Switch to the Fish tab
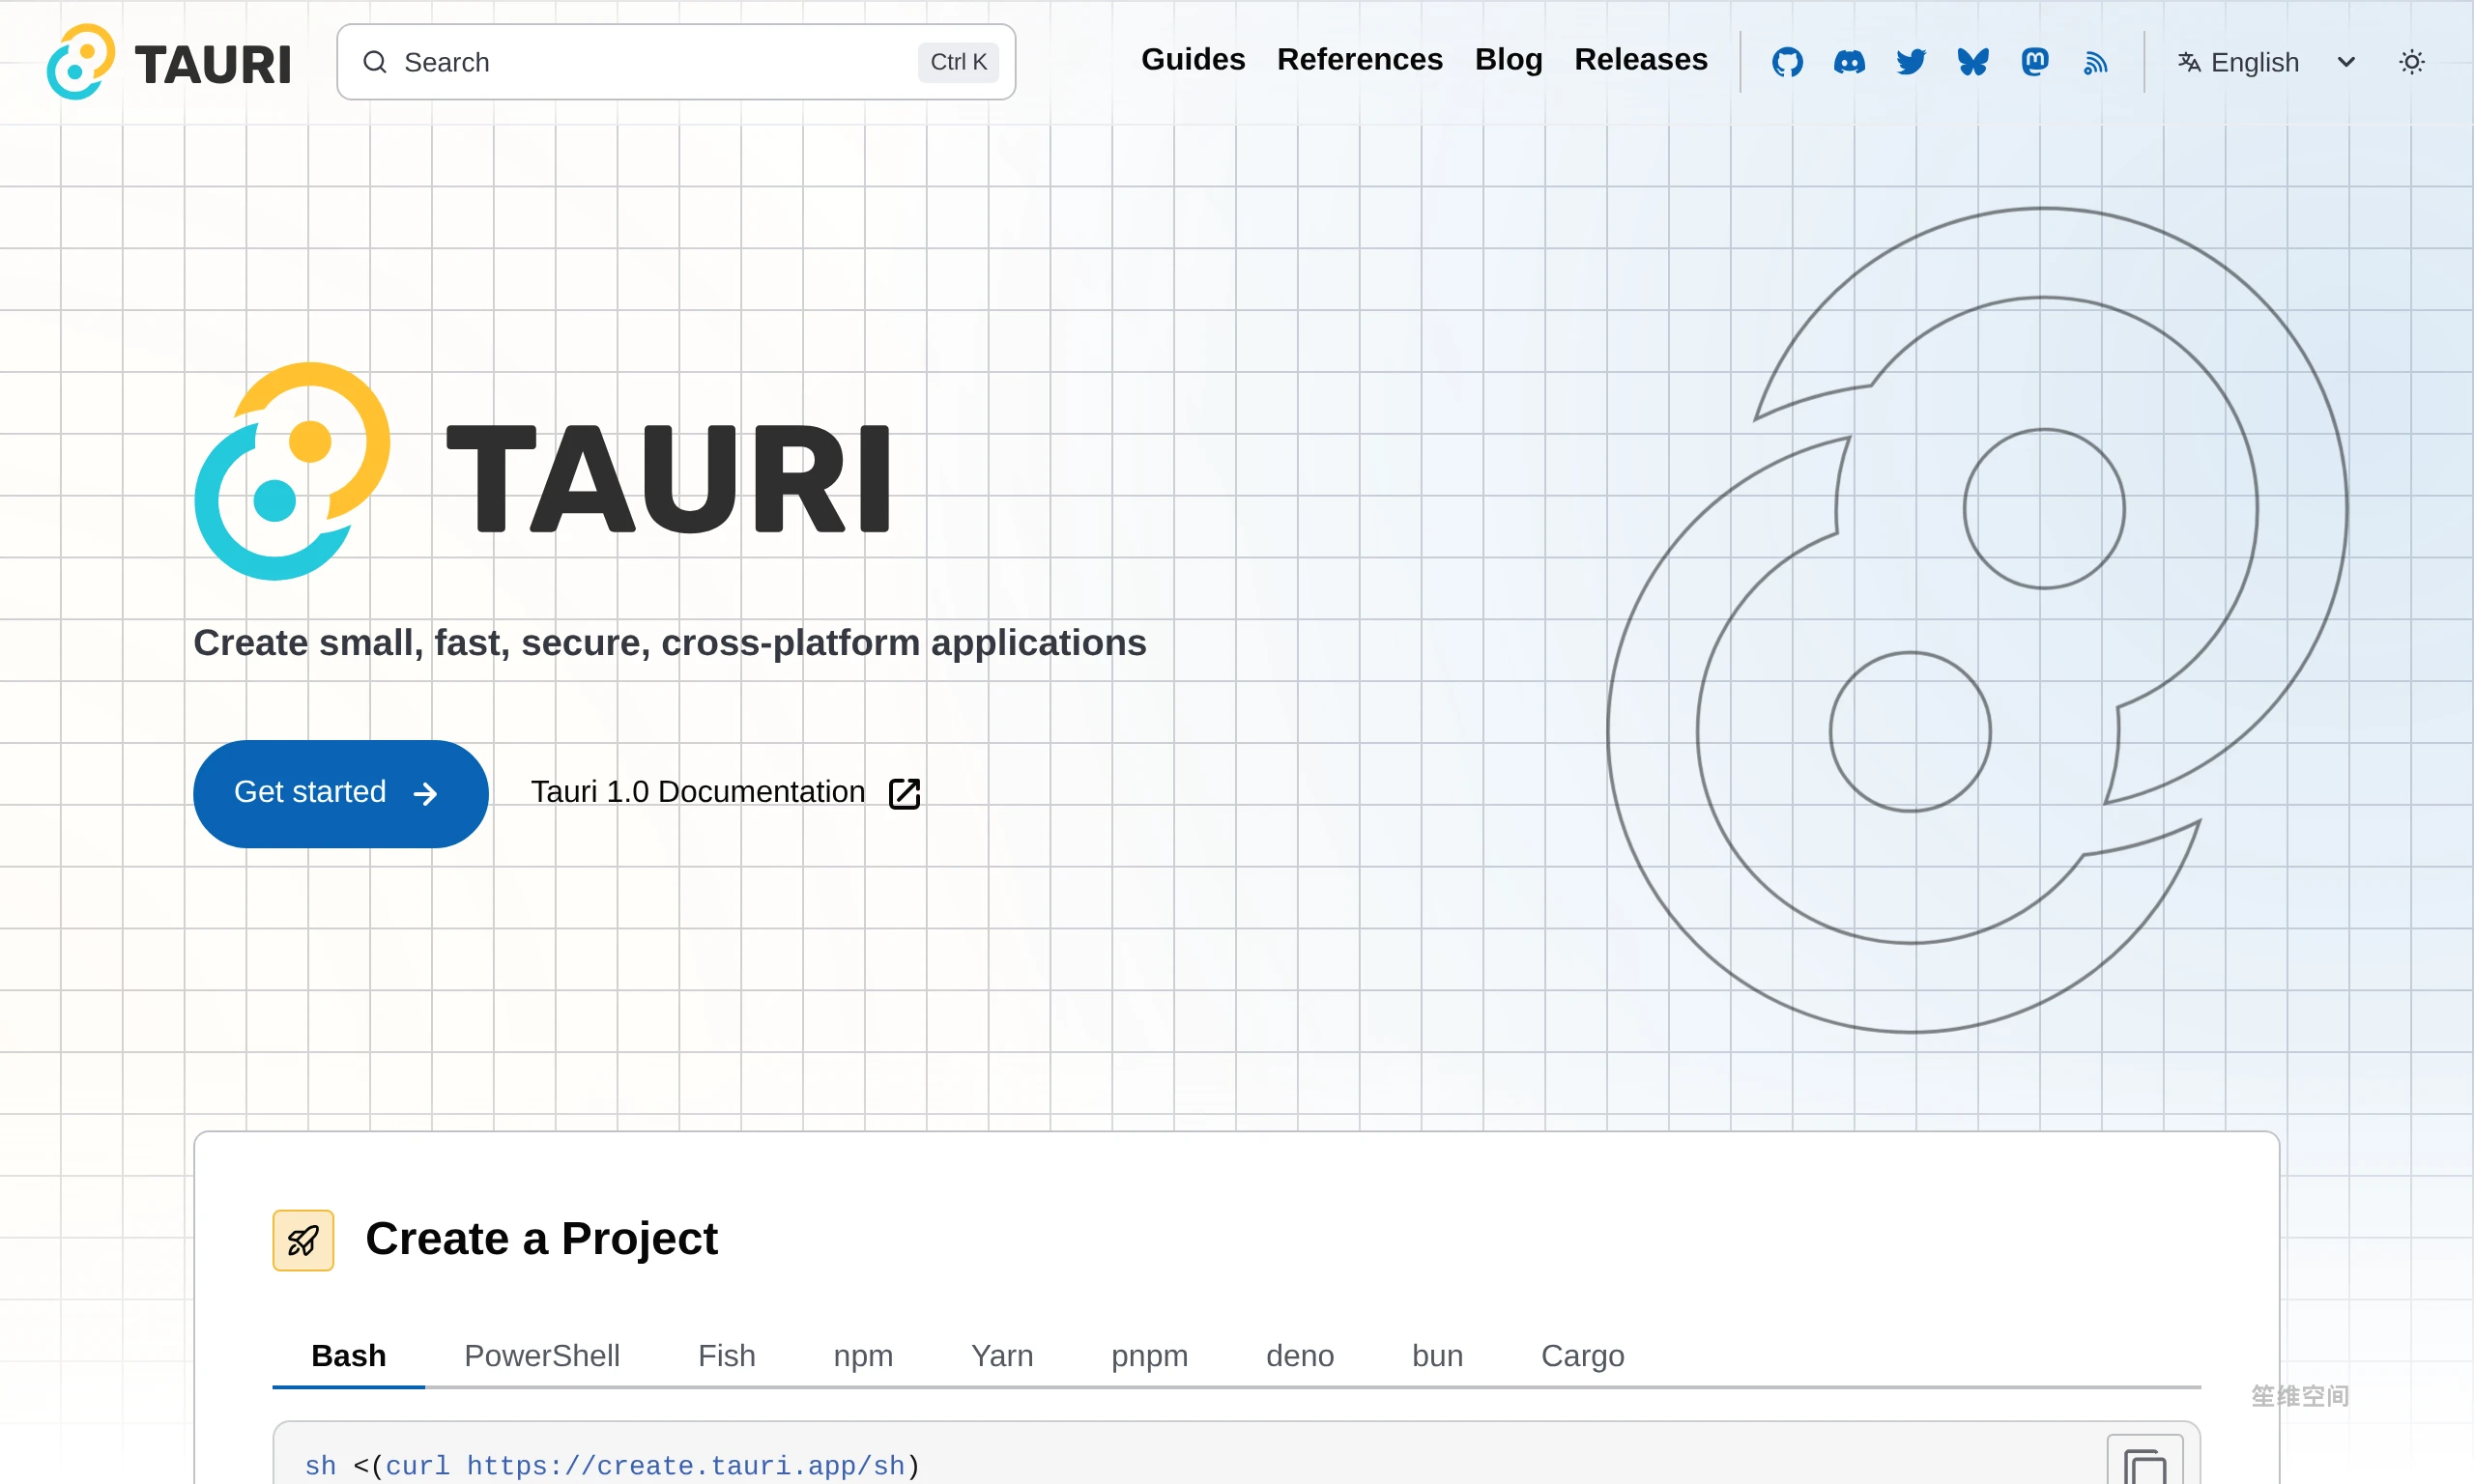This screenshot has width=2474, height=1484. [x=727, y=1356]
